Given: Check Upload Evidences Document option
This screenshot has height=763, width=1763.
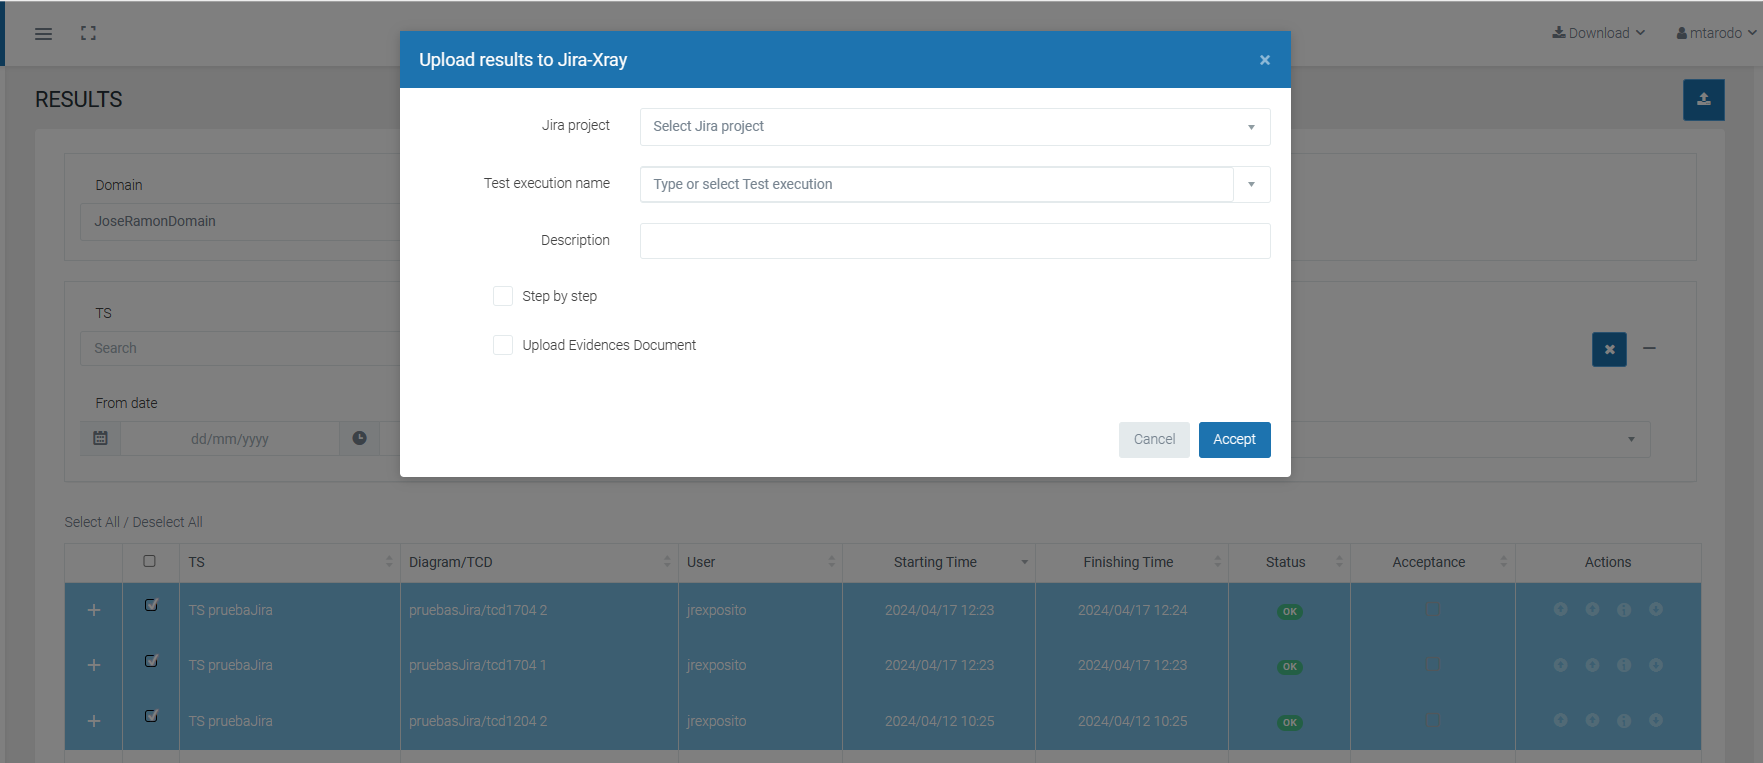Looking at the screenshot, I should pyautogui.click(x=503, y=345).
